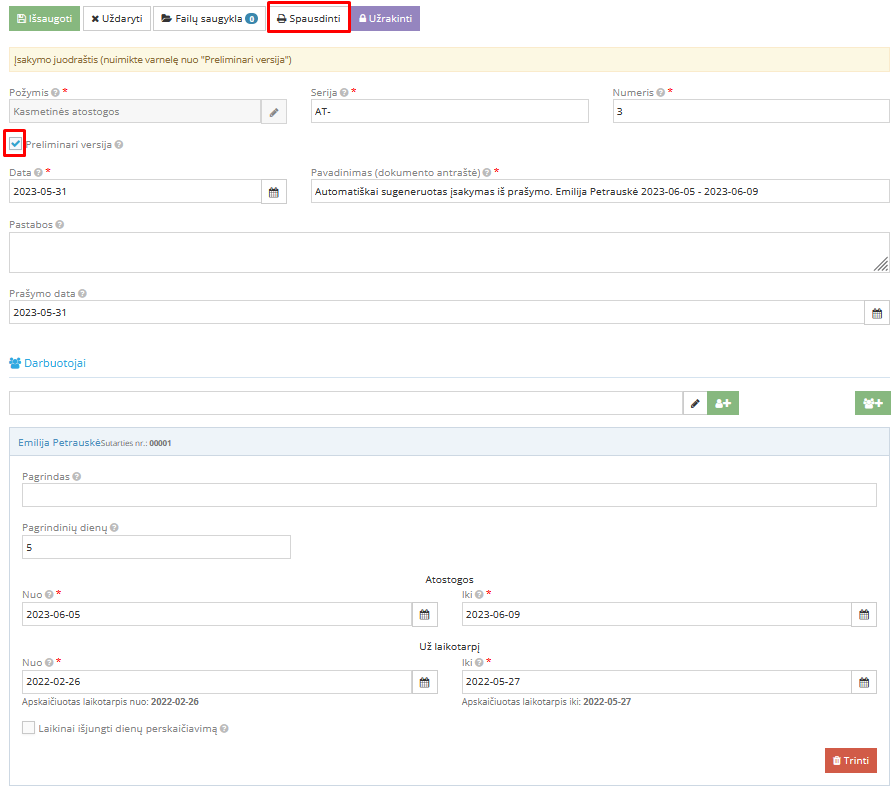
Task: Click add multiple employees group icon button
Action: click(x=872, y=403)
